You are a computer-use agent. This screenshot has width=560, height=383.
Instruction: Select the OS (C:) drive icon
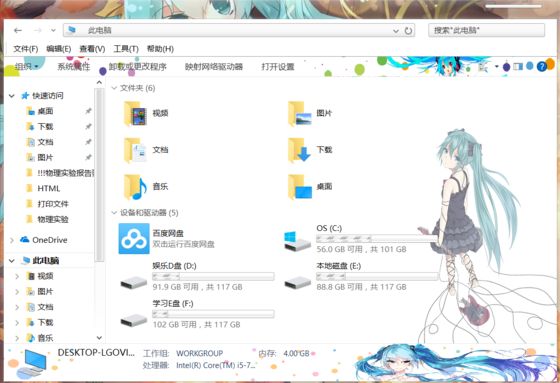tap(297, 242)
